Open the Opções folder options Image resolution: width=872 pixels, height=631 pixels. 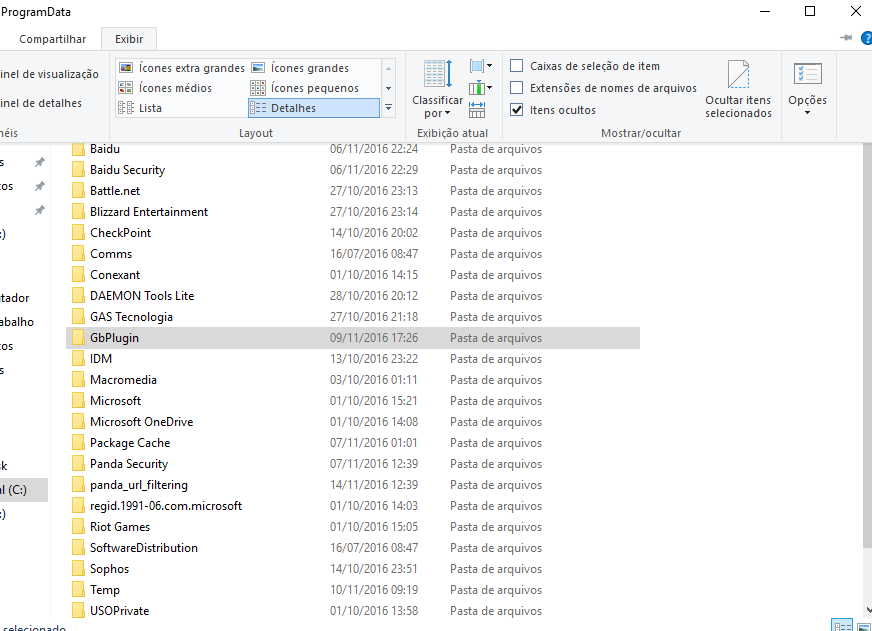(807, 89)
